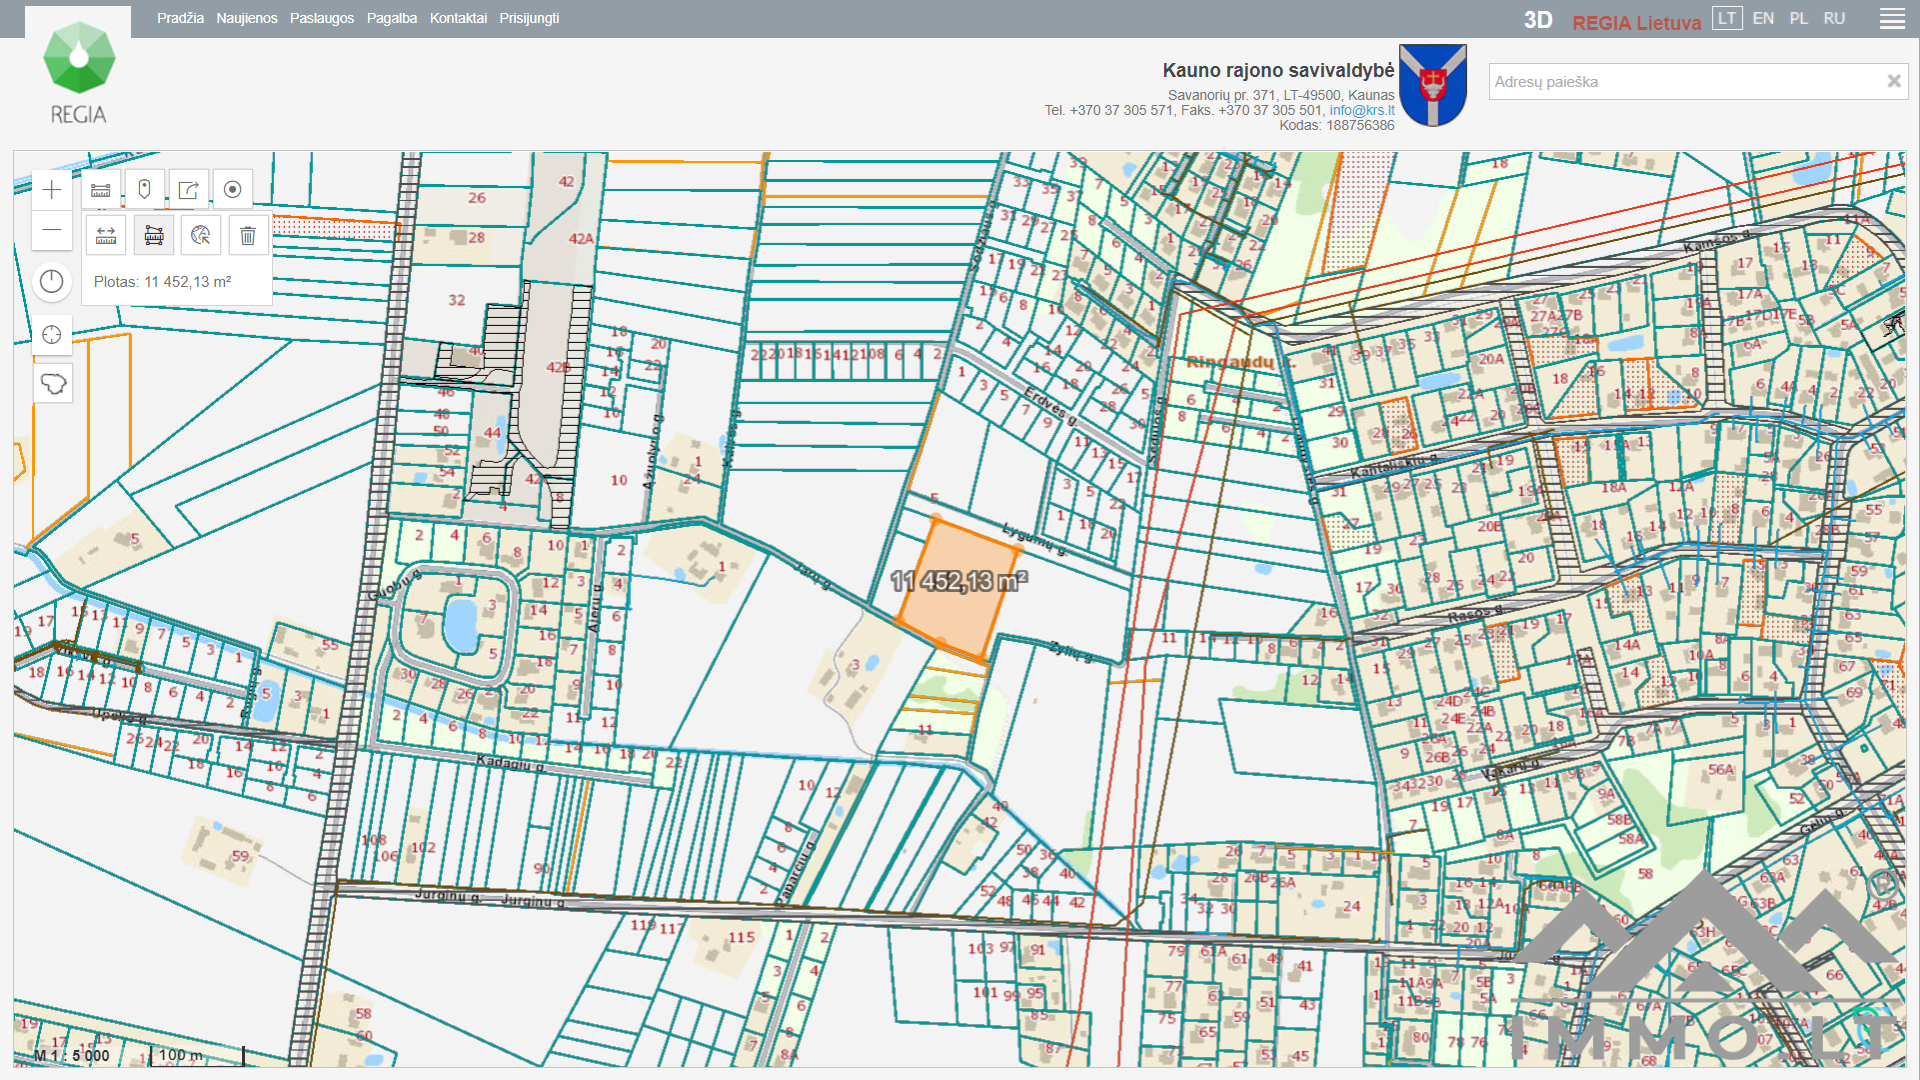The width and height of the screenshot is (1920, 1080).
Task: Choose the distance measuring tool
Action: 106,235
